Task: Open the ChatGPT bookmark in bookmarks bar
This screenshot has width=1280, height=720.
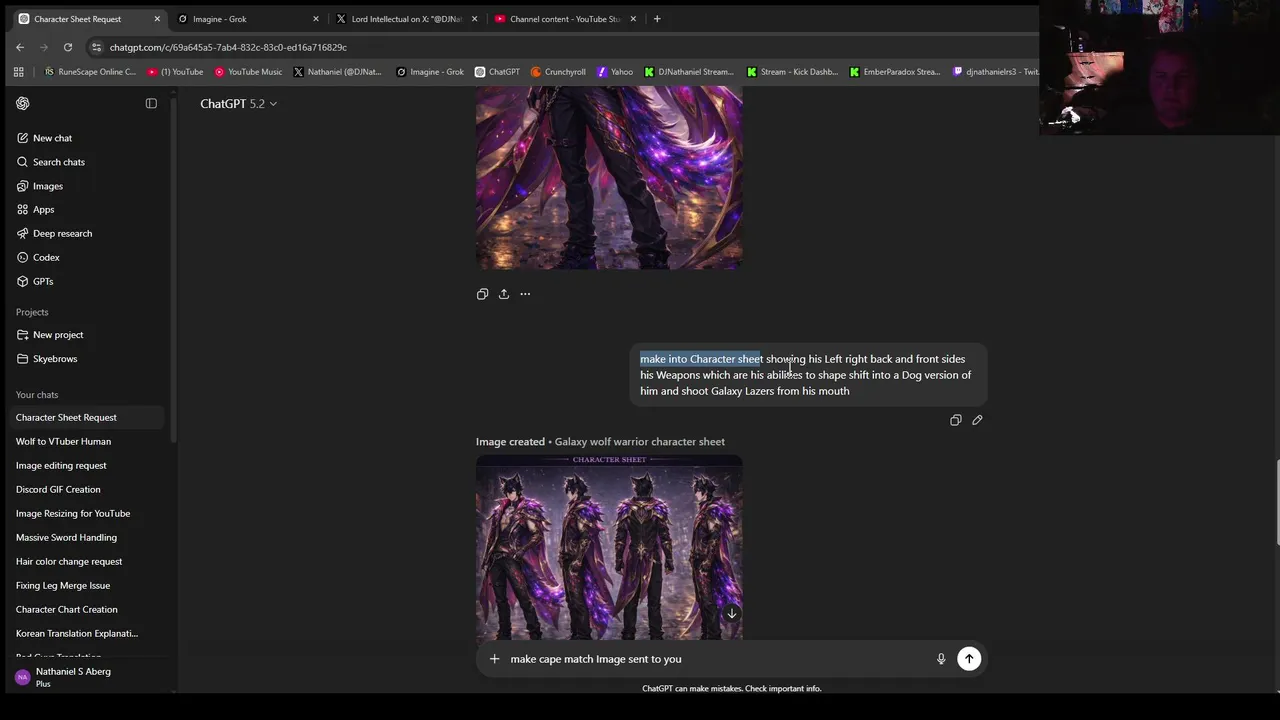Action: [497, 72]
